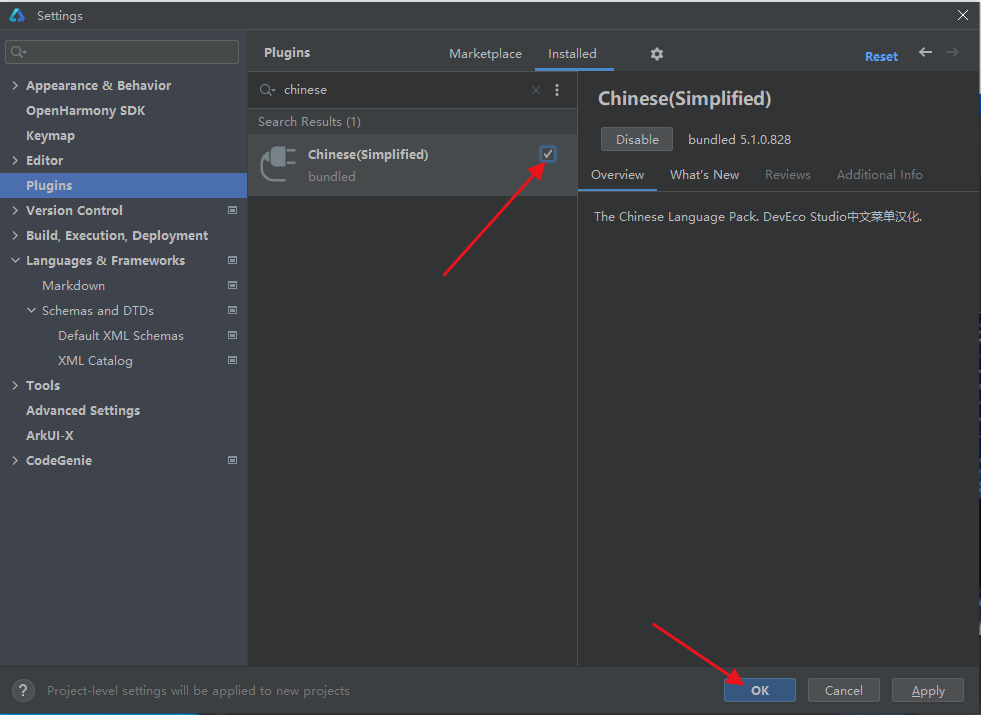Select Keymap in settings tree
Image resolution: width=981 pixels, height=715 pixels.
point(50,136)
